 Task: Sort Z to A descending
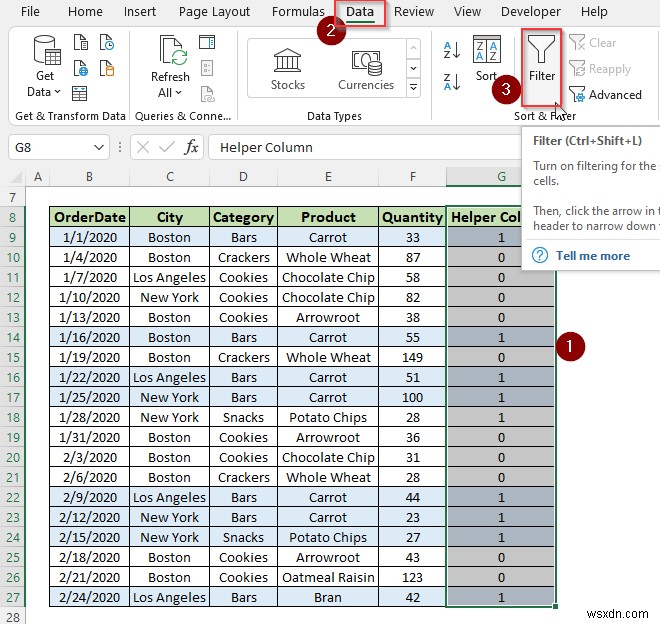click(452, 82)
